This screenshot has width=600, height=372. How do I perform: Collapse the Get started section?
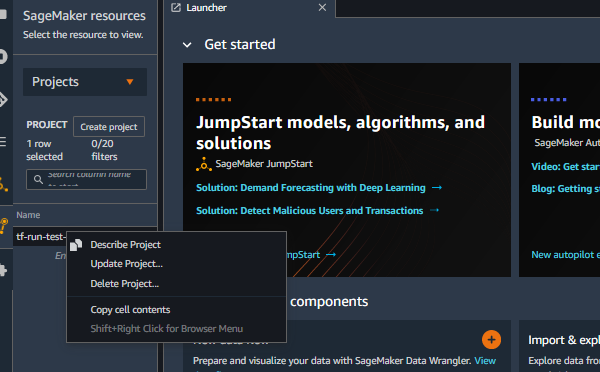187,45
